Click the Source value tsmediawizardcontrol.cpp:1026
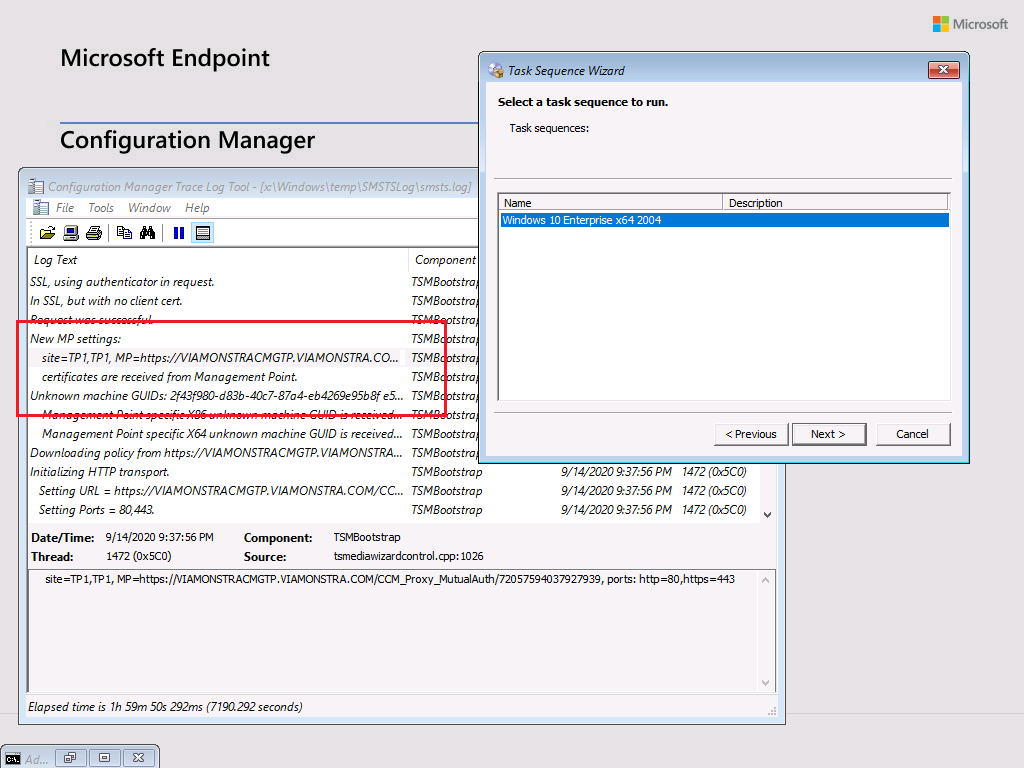This screenshot has width=1024, height=768. tap(408, 556)
